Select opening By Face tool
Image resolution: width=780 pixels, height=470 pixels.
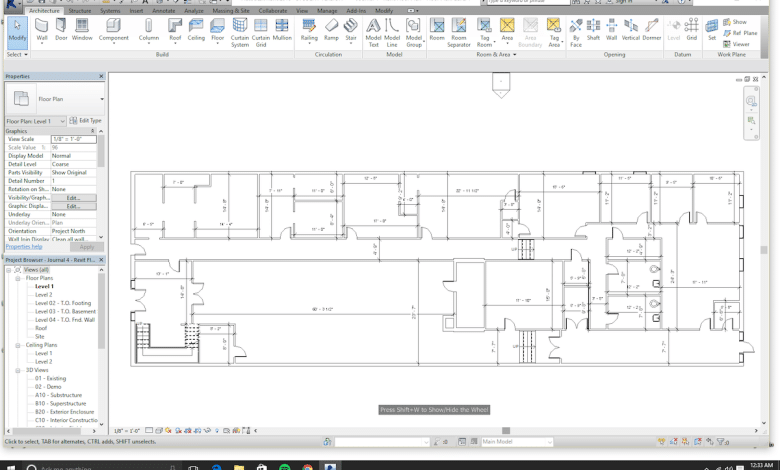[576, 33]
